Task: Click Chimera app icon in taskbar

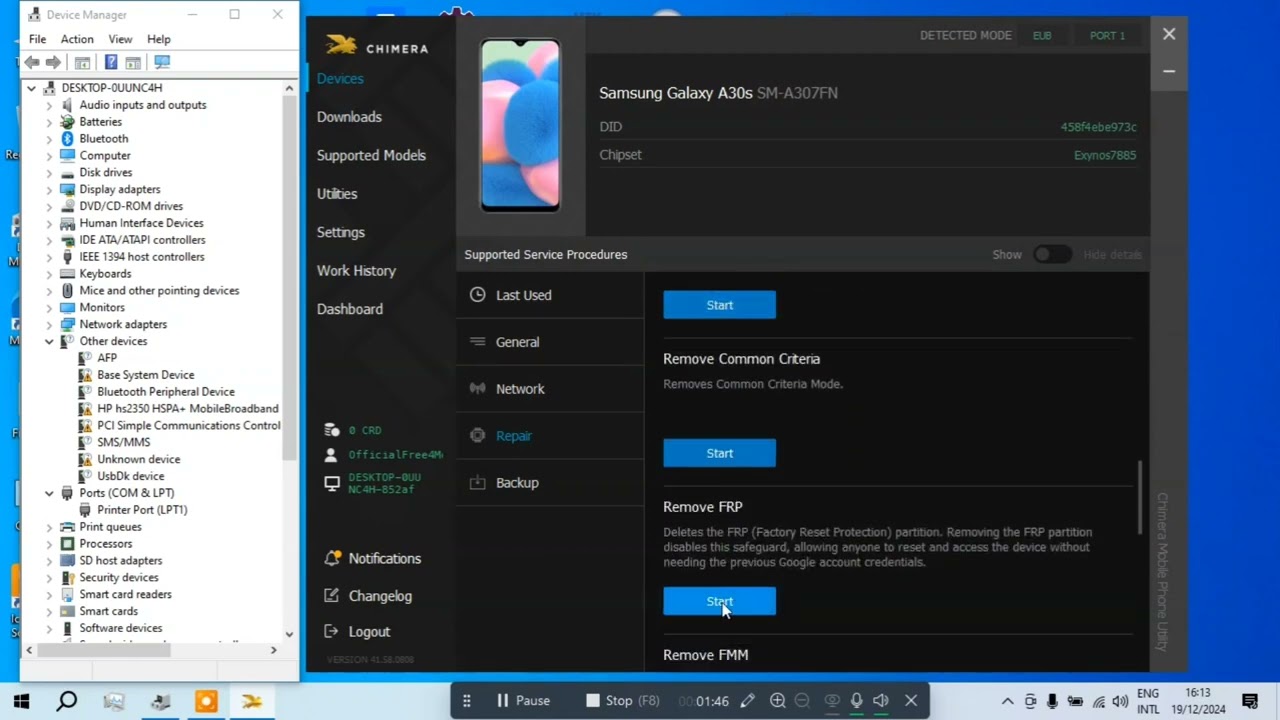Action: coord(252,701)
